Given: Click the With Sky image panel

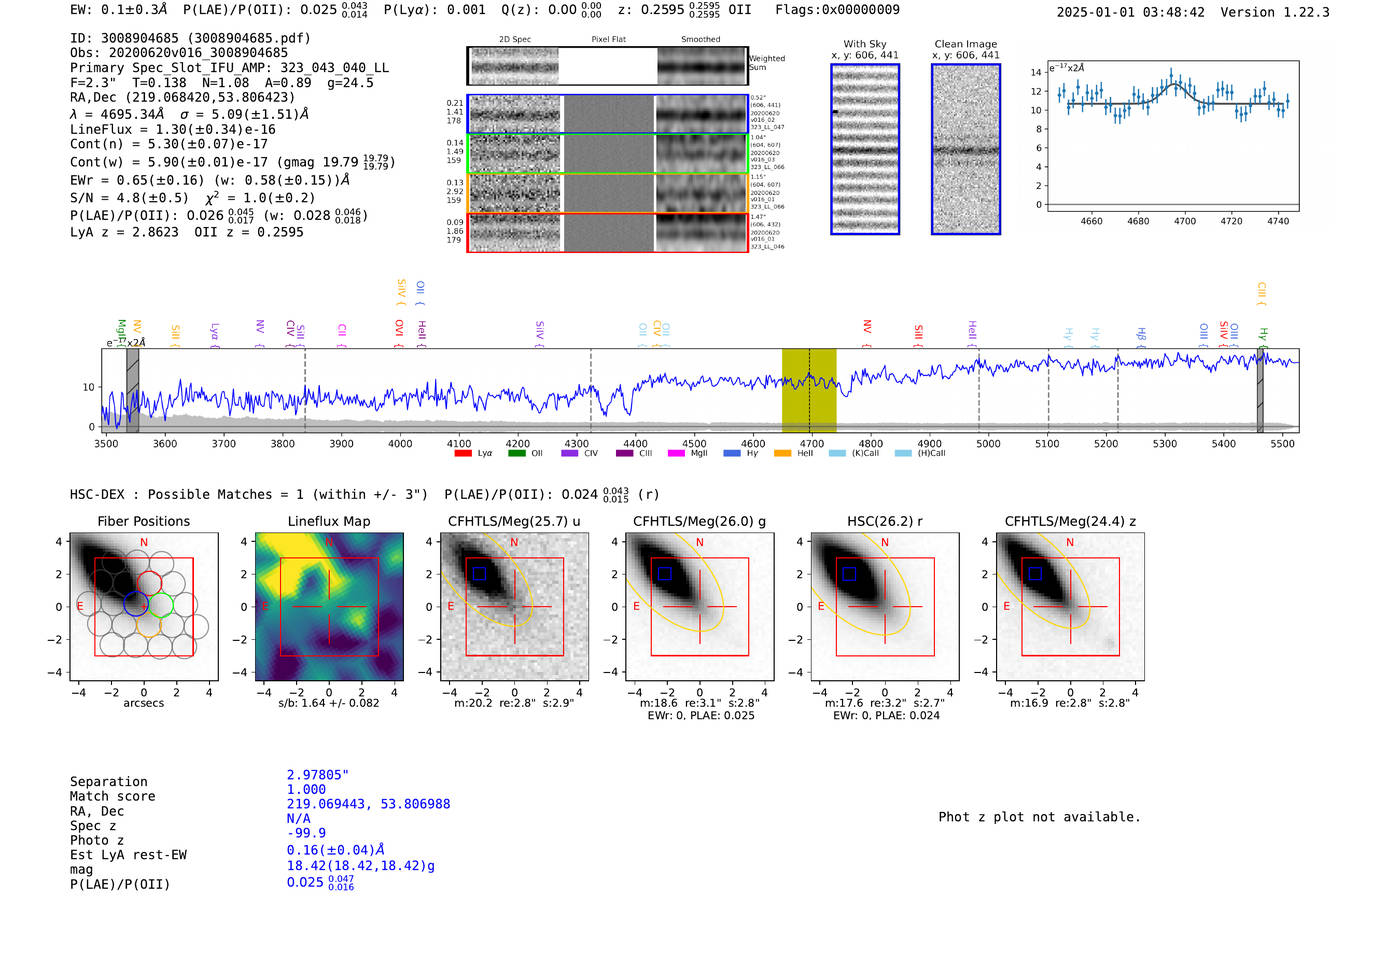Looking at the screenshot, I should (865, 149).
